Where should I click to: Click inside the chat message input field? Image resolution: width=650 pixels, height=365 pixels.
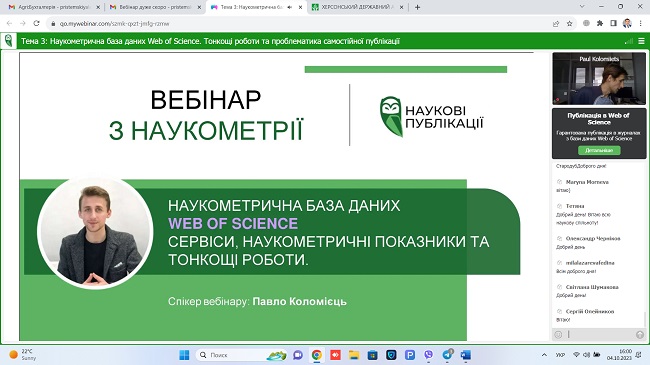pyautogui.click(x=600, y=334)
